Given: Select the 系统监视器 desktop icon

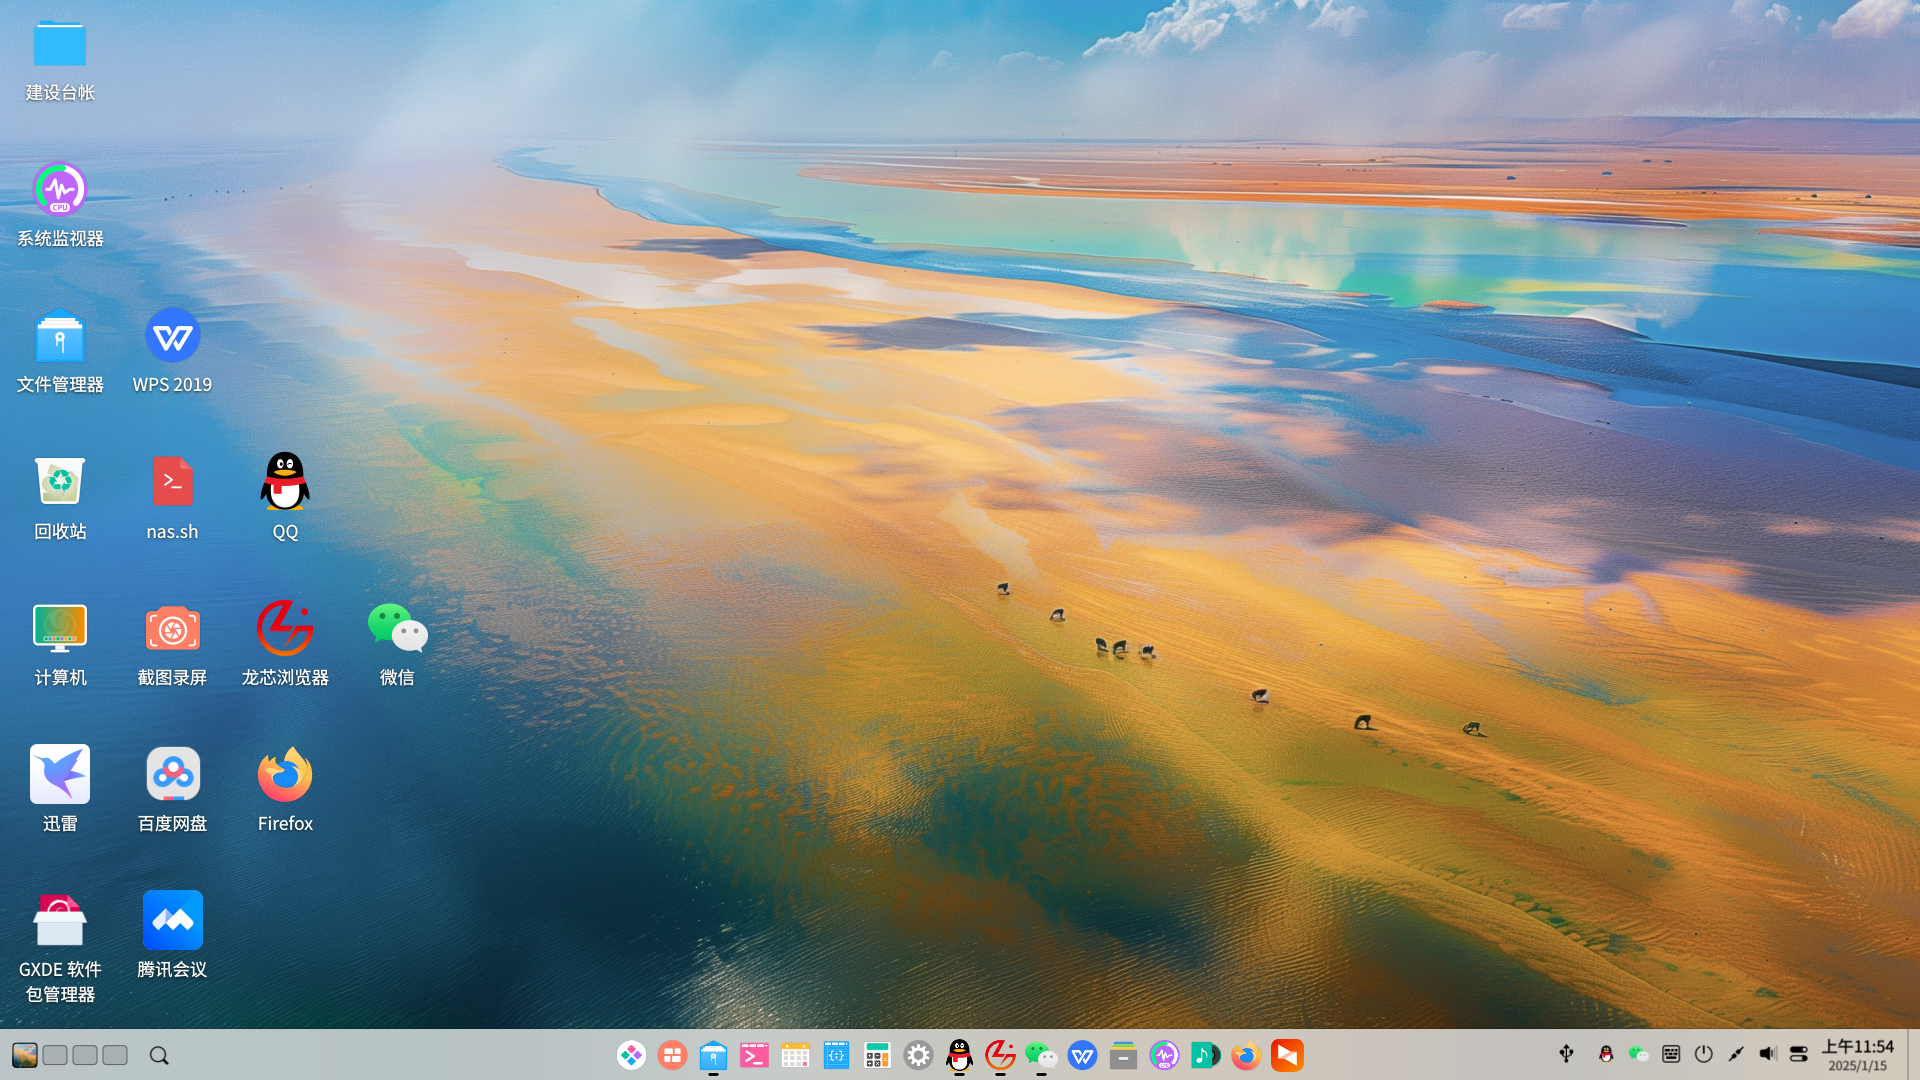Looking at the screenshot, I should pos(60,205).
